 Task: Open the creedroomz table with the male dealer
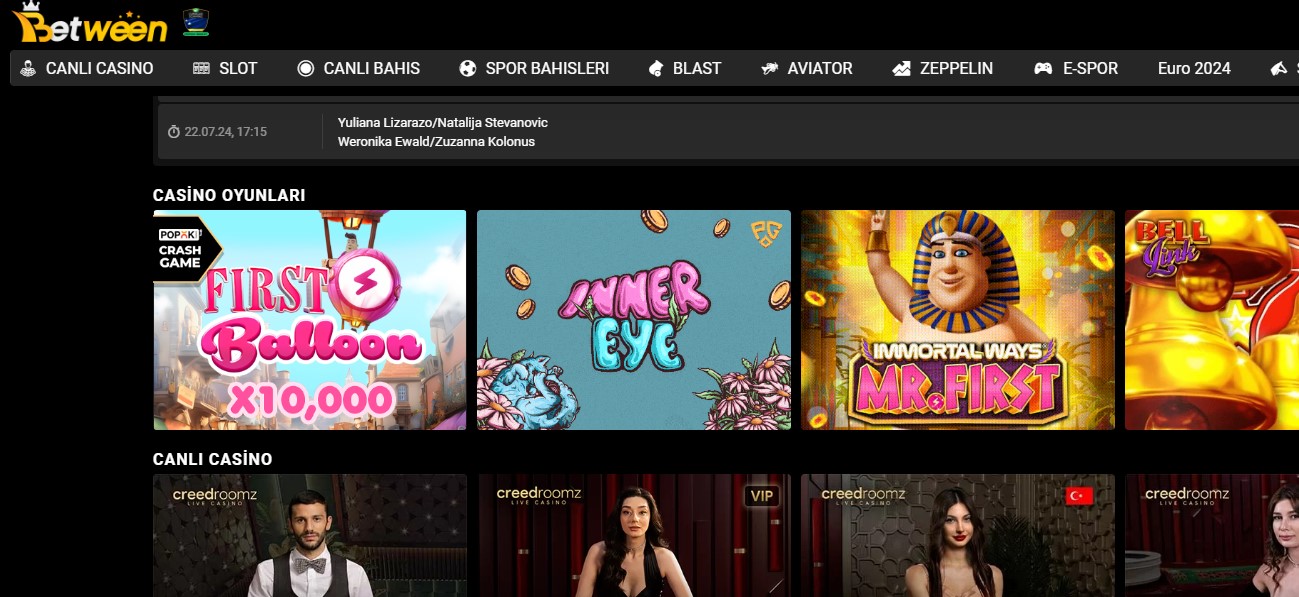(x=310, y=536)
